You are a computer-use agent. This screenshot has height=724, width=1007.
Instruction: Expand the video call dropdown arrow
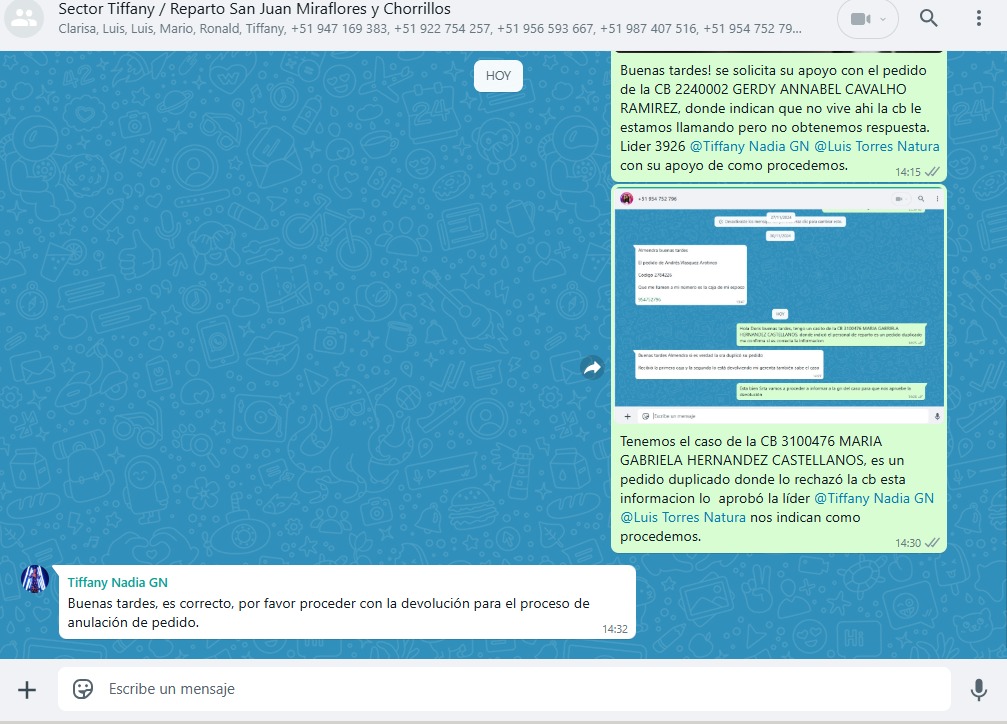click(x=883, y=19)
